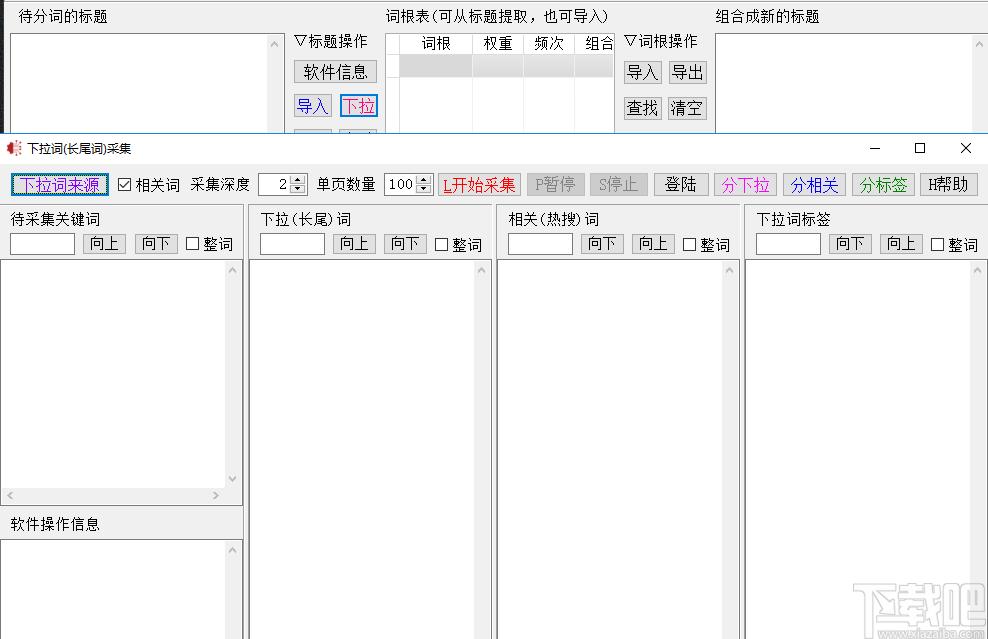Enable 整词 under 相关(热搜)词
This screenshot has height=639, width=988.
point(690,245)
